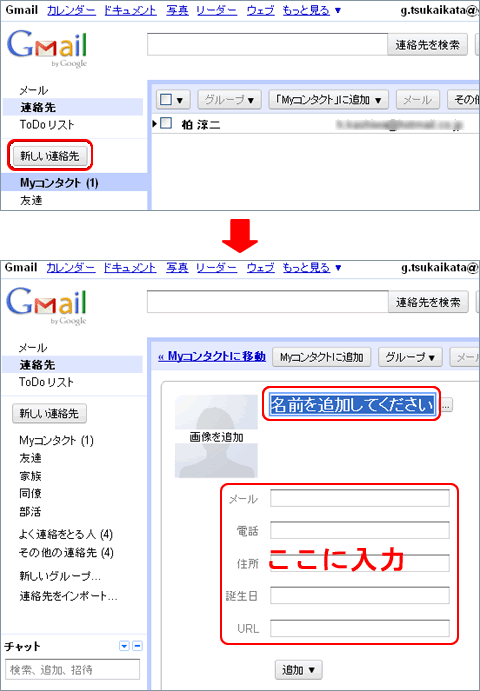
Task: Open カレンダー link on the new contact form page
Action: pos(71,267)
